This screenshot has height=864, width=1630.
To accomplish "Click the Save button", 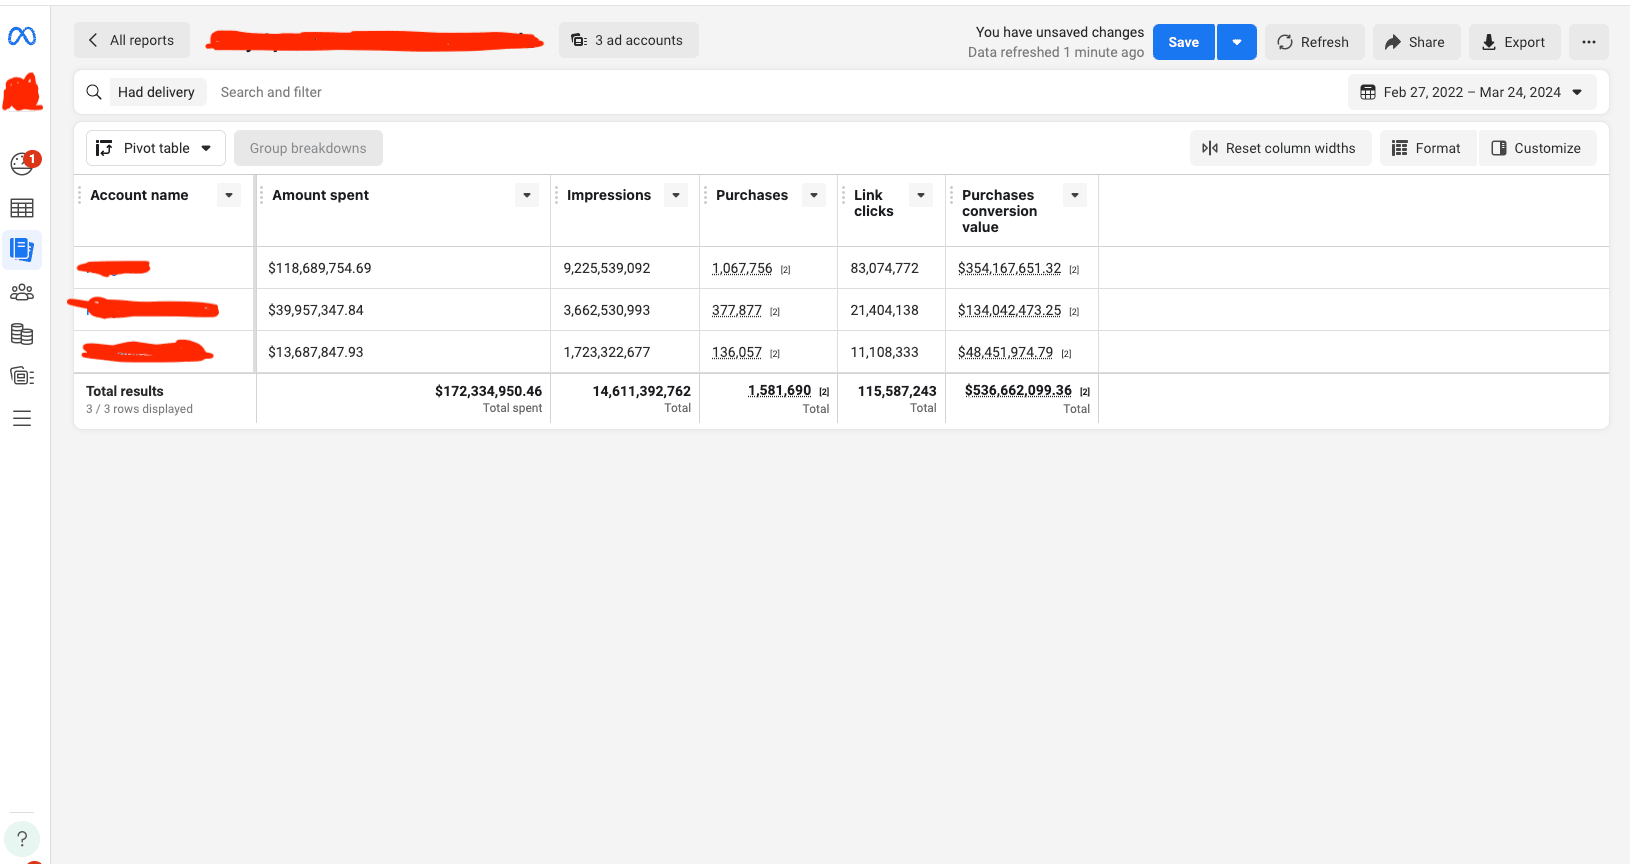I will 1183,42.
